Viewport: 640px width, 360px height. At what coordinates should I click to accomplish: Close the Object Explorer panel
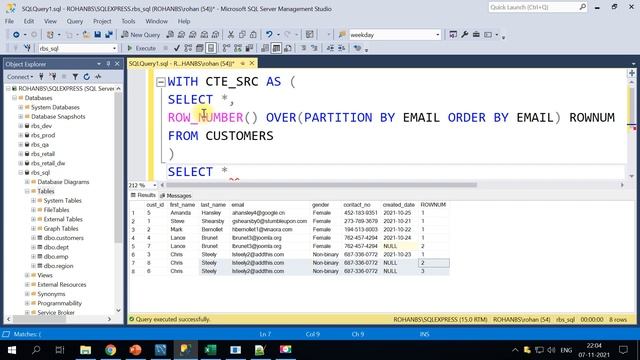(117, 64)
